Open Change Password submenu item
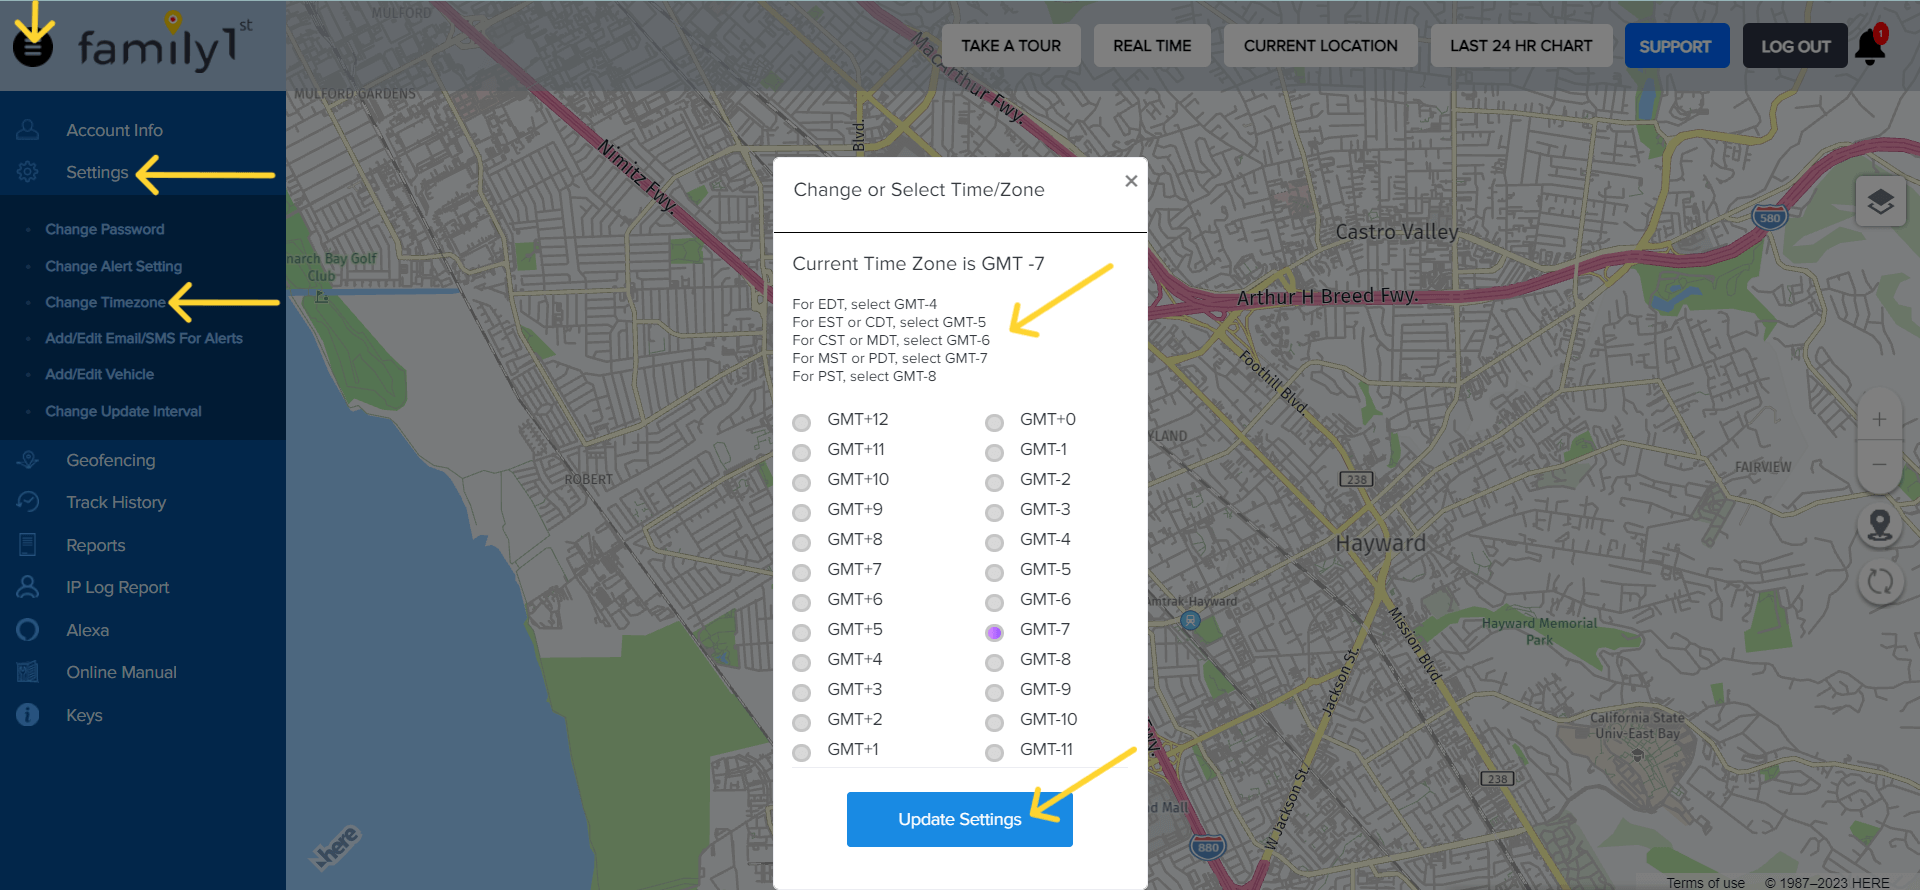This screenshot has width=1920, height=890. 105,229
